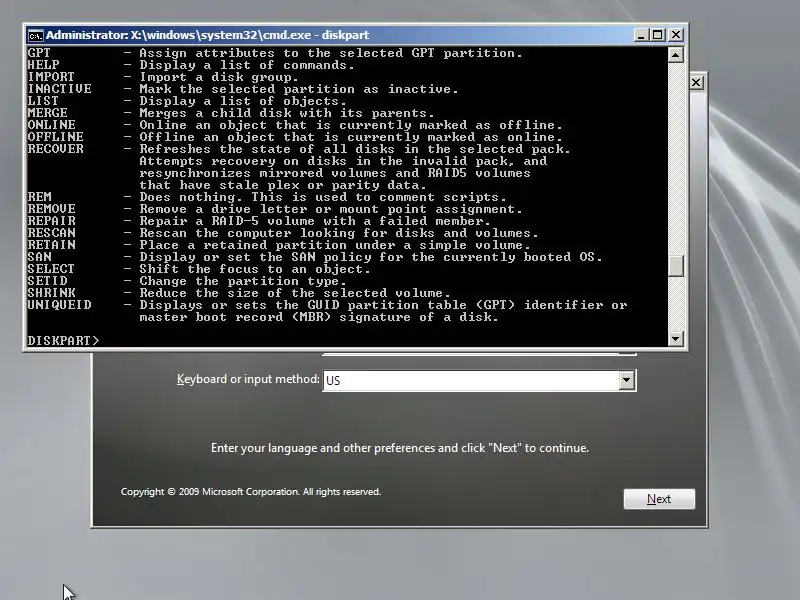Image resolution: width=800 pixels, height=600 pixels.
Task: Close the diskpart command window
Action: tap(676, 35)
